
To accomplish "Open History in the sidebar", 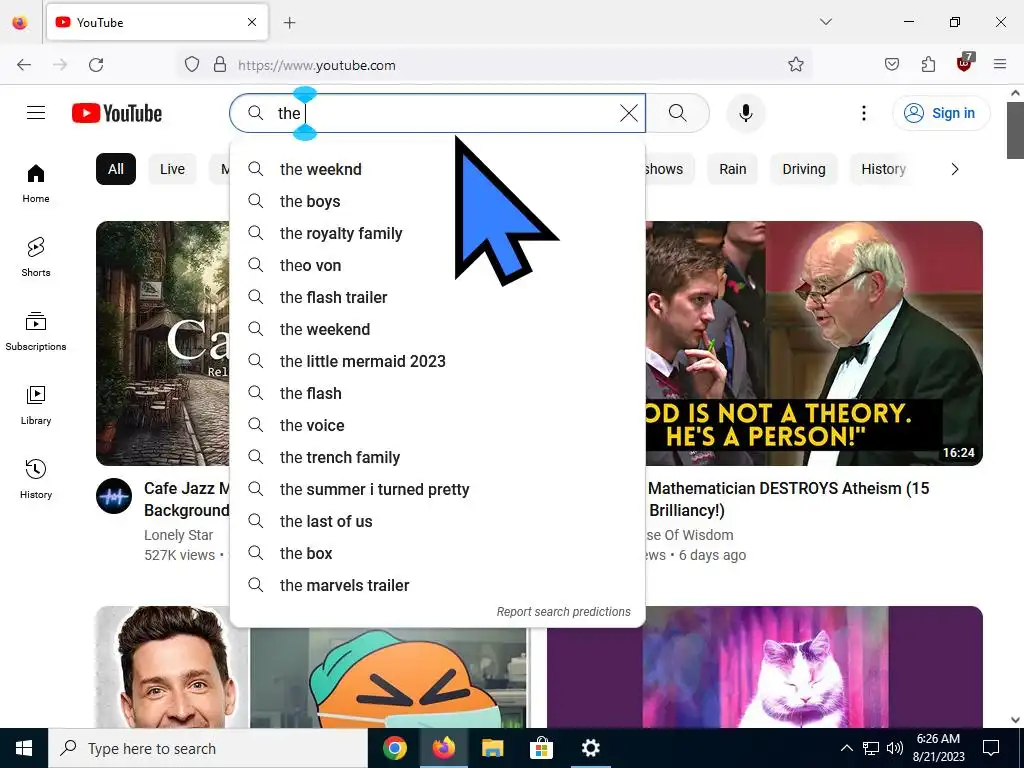I will tap(36, 479).
